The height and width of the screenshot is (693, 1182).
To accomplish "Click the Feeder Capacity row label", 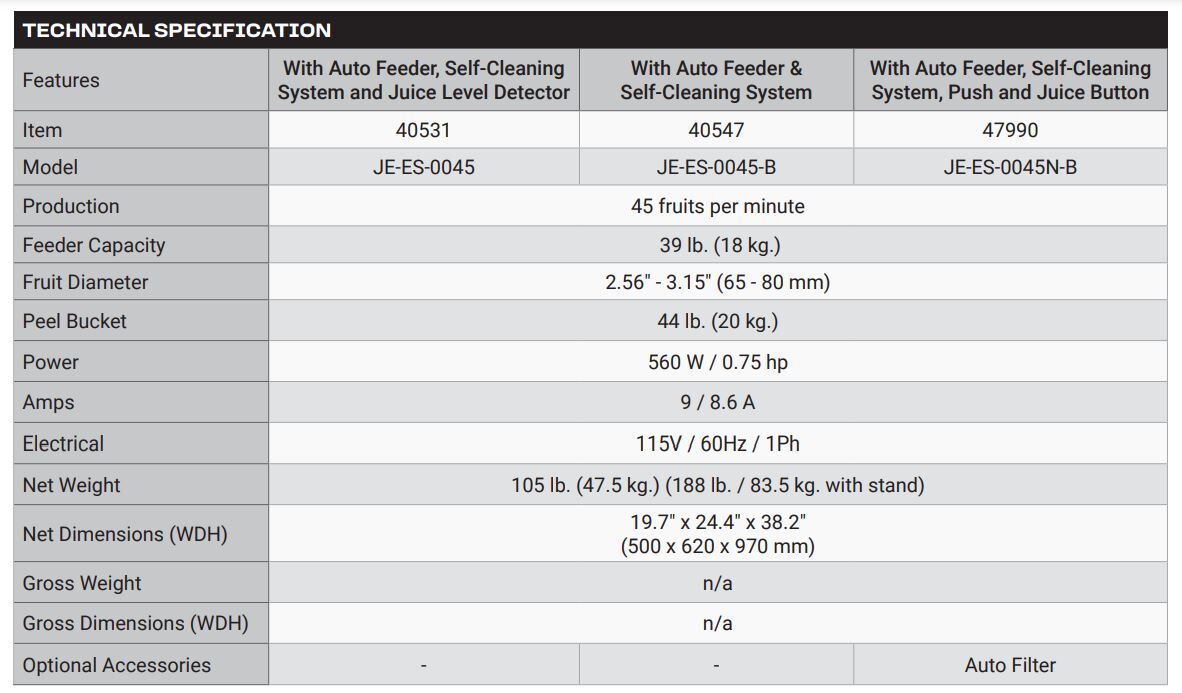I will 94,245.
